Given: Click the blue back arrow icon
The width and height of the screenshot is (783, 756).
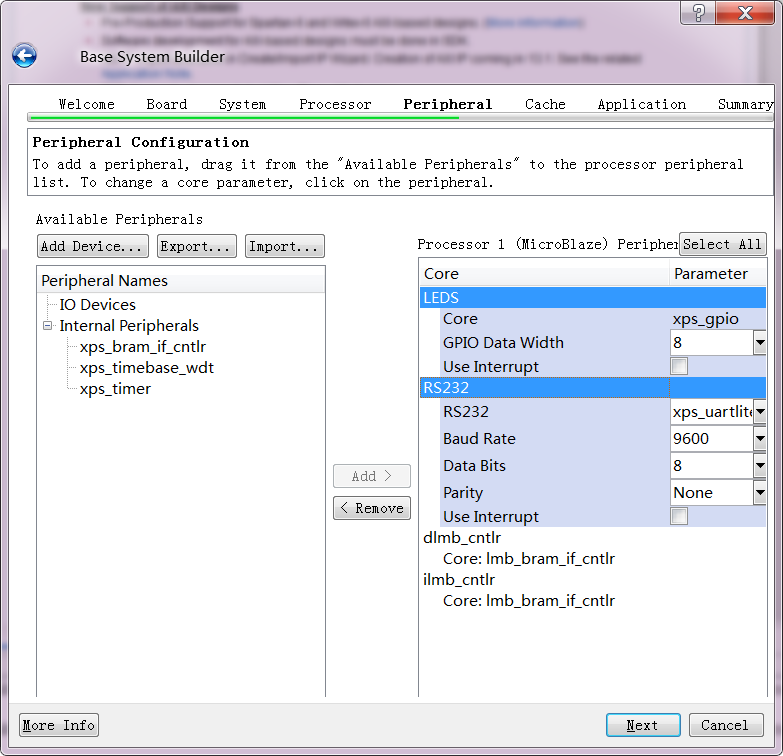Looking at the screenshot, I should pyautogui.click(x=24, y=56).
